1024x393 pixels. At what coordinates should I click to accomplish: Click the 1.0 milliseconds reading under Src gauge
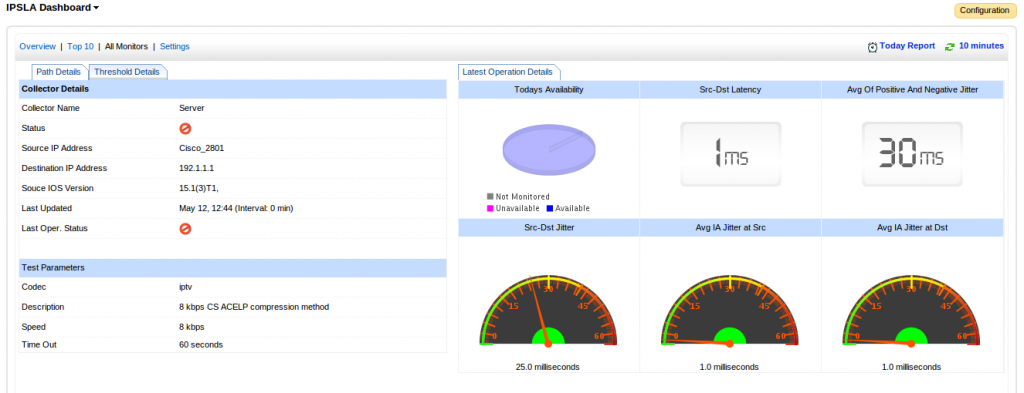click(729, 367)
